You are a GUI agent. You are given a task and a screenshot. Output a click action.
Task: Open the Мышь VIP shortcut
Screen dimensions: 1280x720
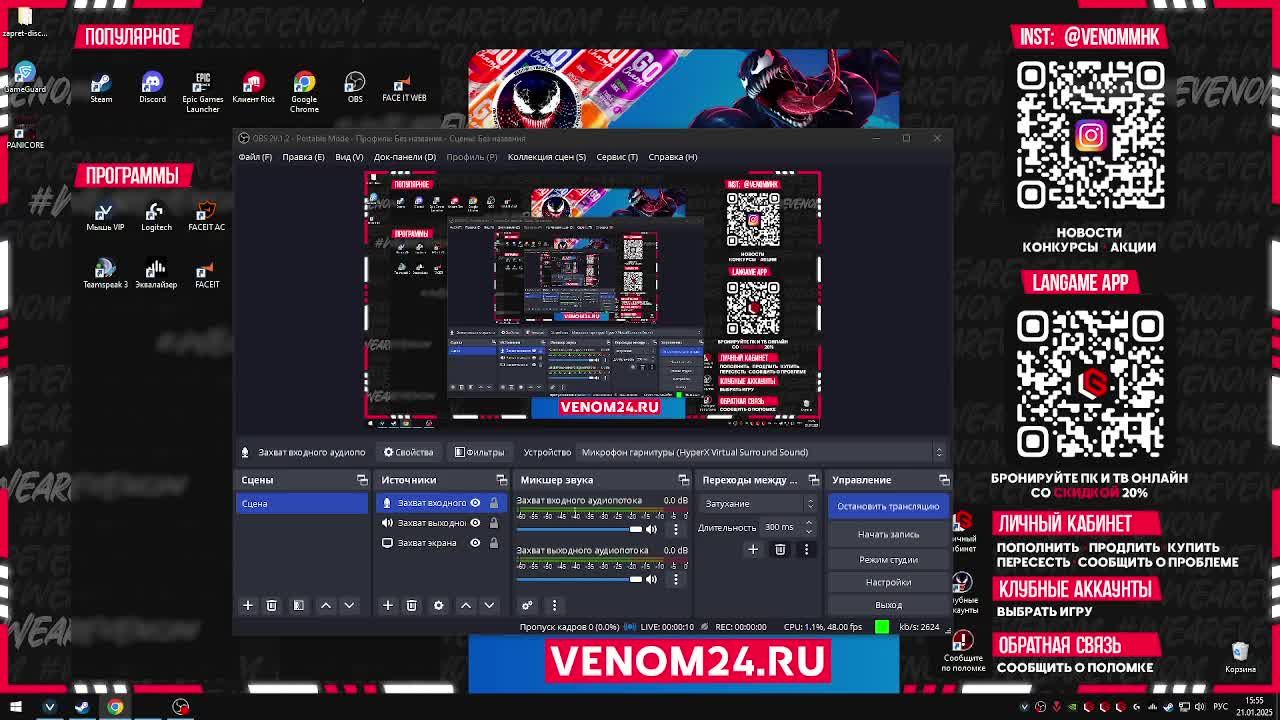[x=104, y=216]
